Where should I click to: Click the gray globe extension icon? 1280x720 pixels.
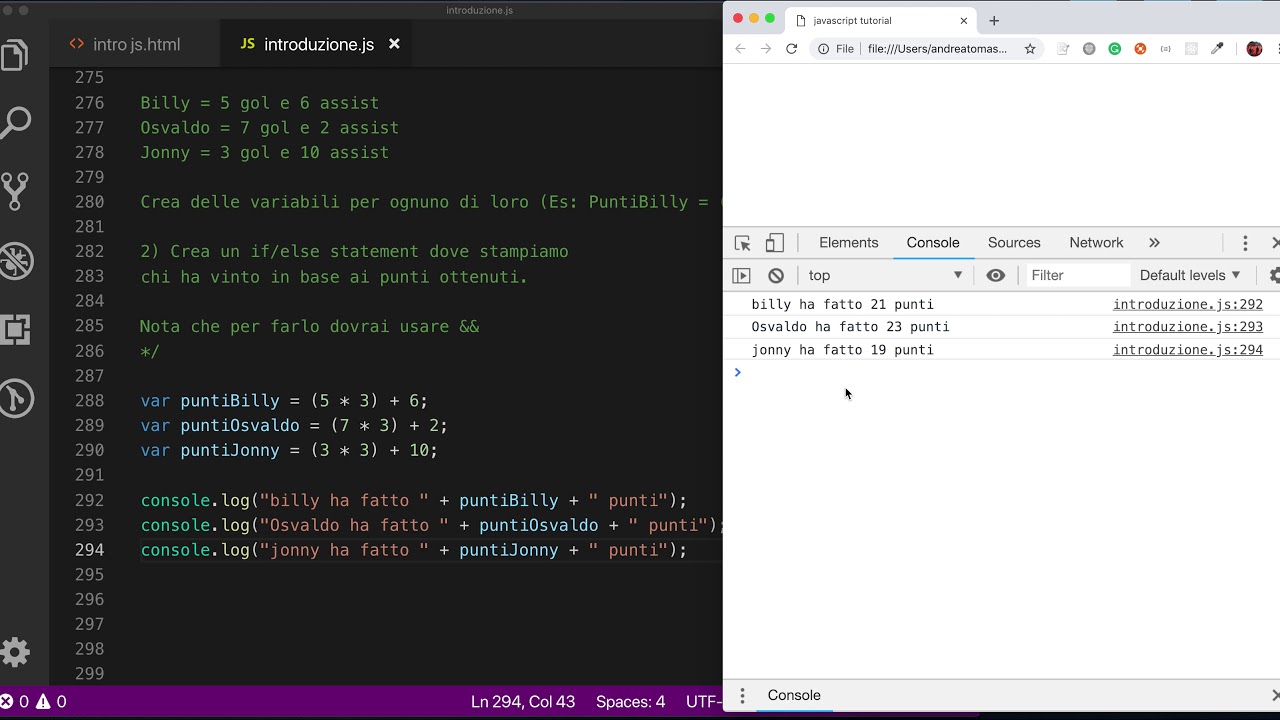pos(1089,48)
